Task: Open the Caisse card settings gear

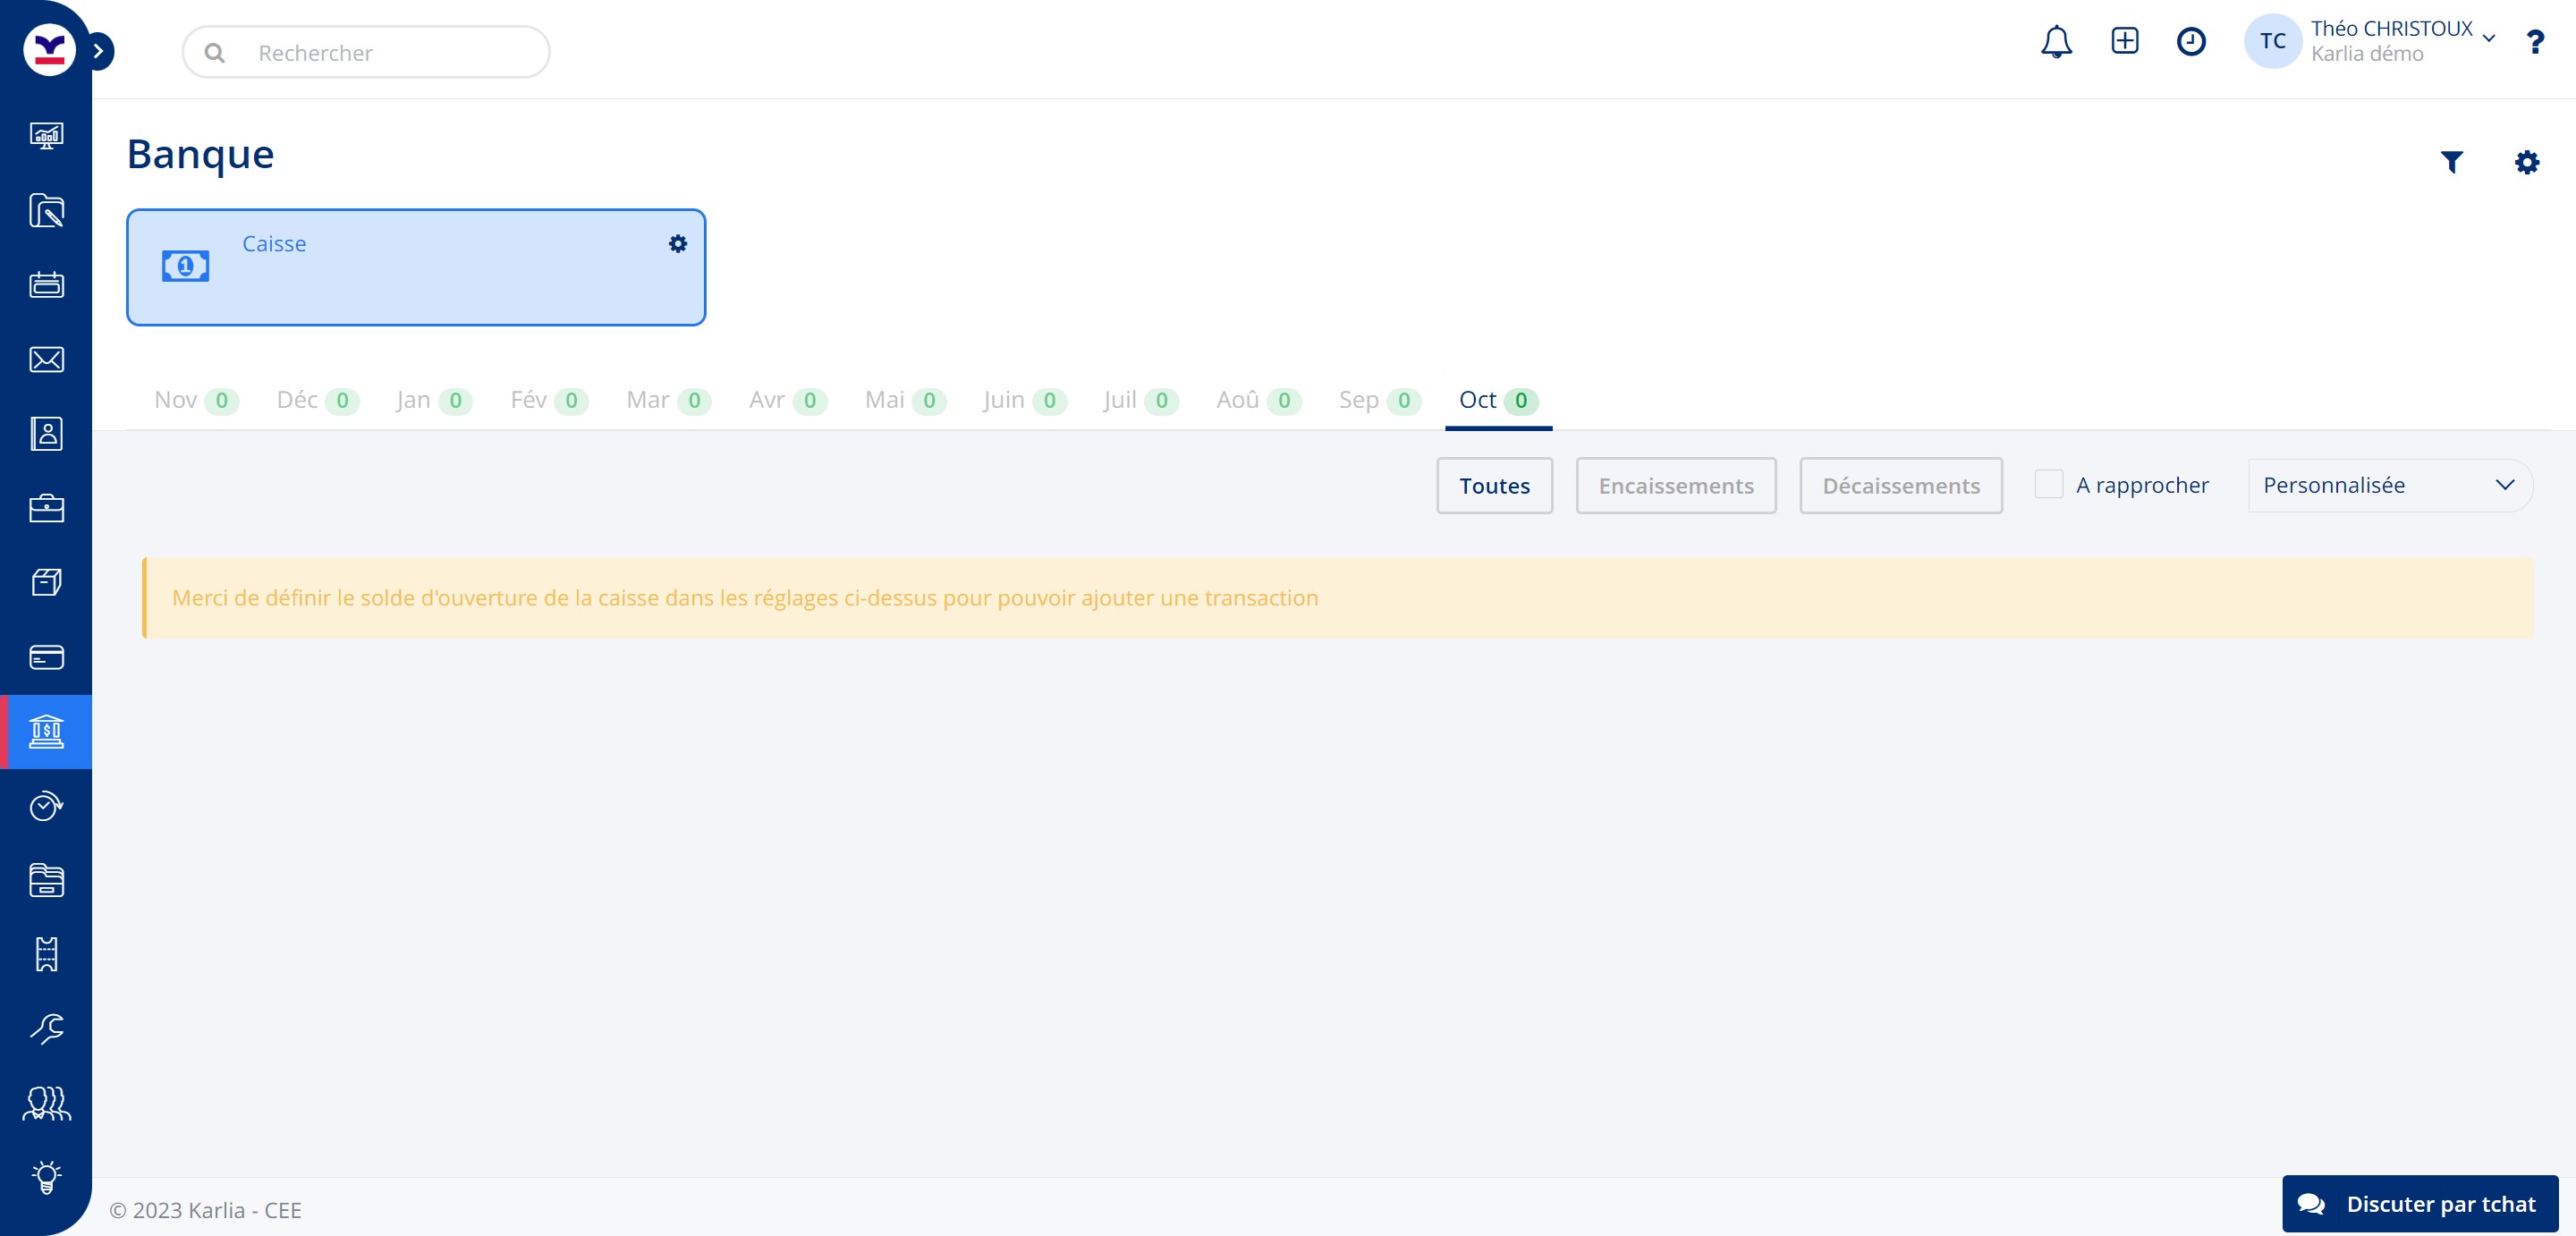Action: 678,244
